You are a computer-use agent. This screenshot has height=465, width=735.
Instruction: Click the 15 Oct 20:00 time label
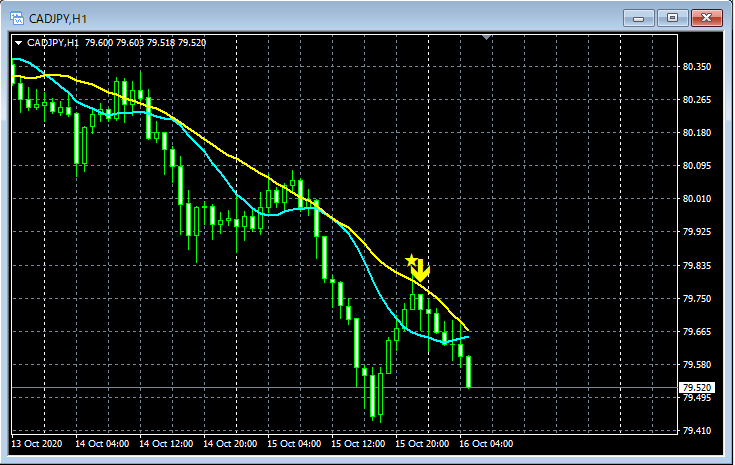coord(422,443)
